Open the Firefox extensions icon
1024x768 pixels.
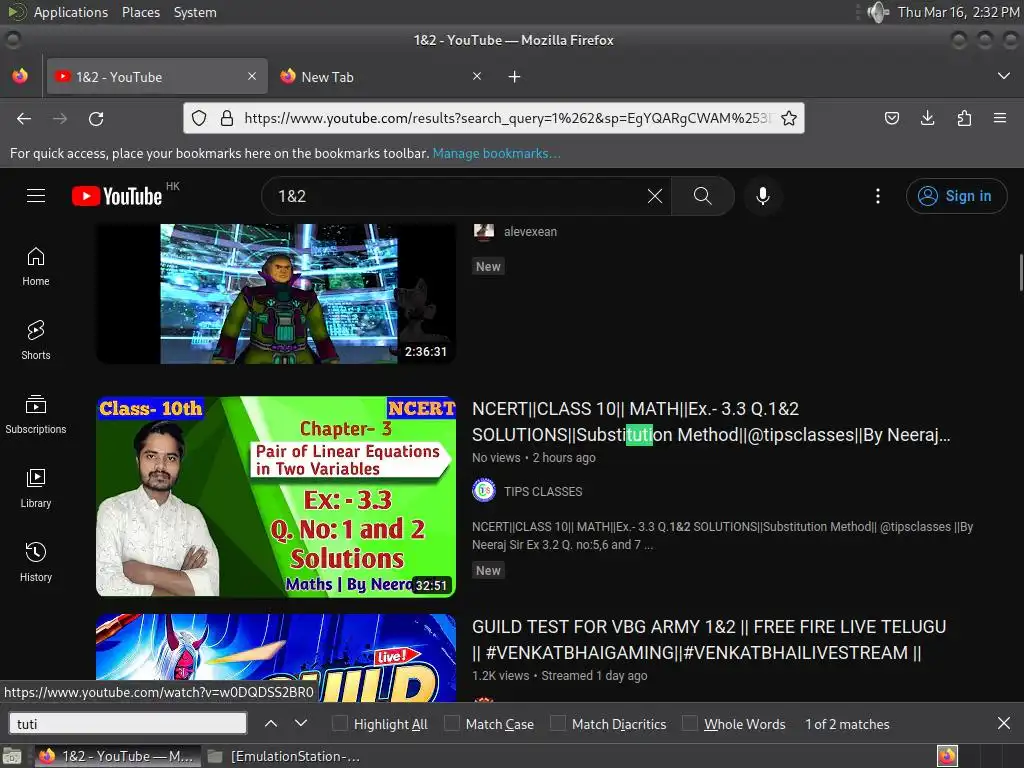click(964, 118)
